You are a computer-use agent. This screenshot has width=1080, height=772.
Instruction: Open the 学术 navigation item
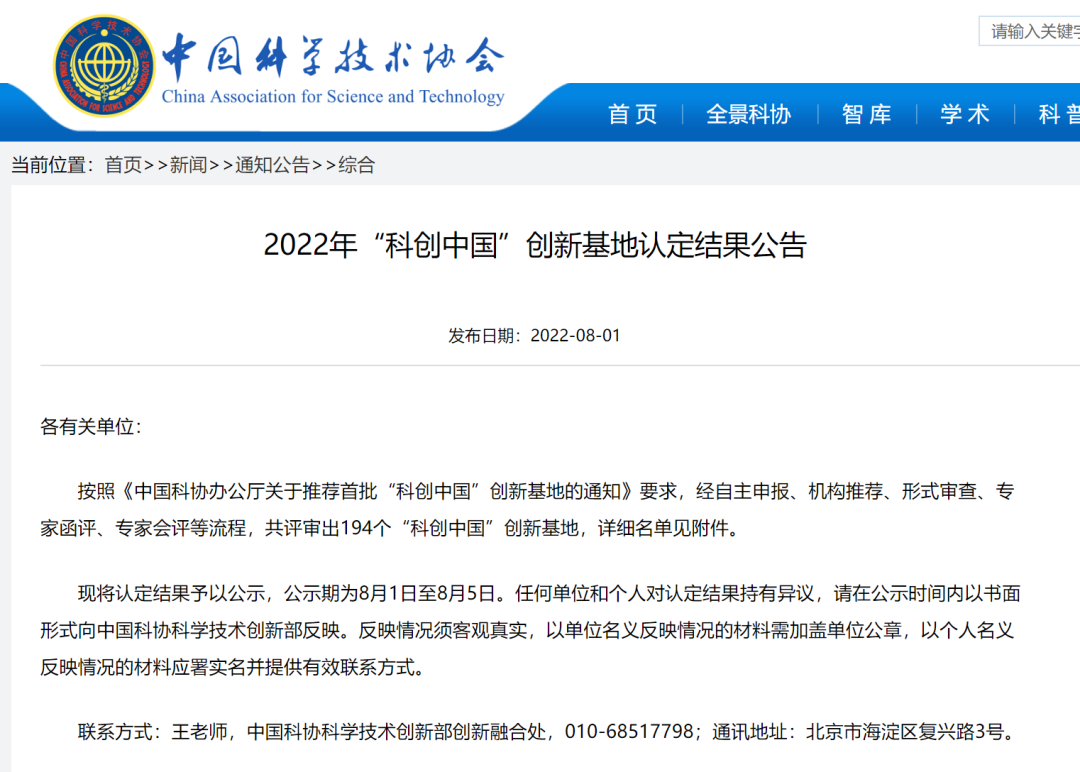coord(964,114)
